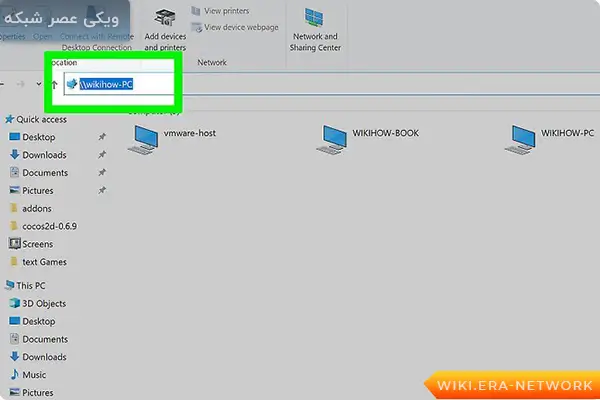Open the text Games folder
This screenshot has height=400, width=600.
click(46, 262)
